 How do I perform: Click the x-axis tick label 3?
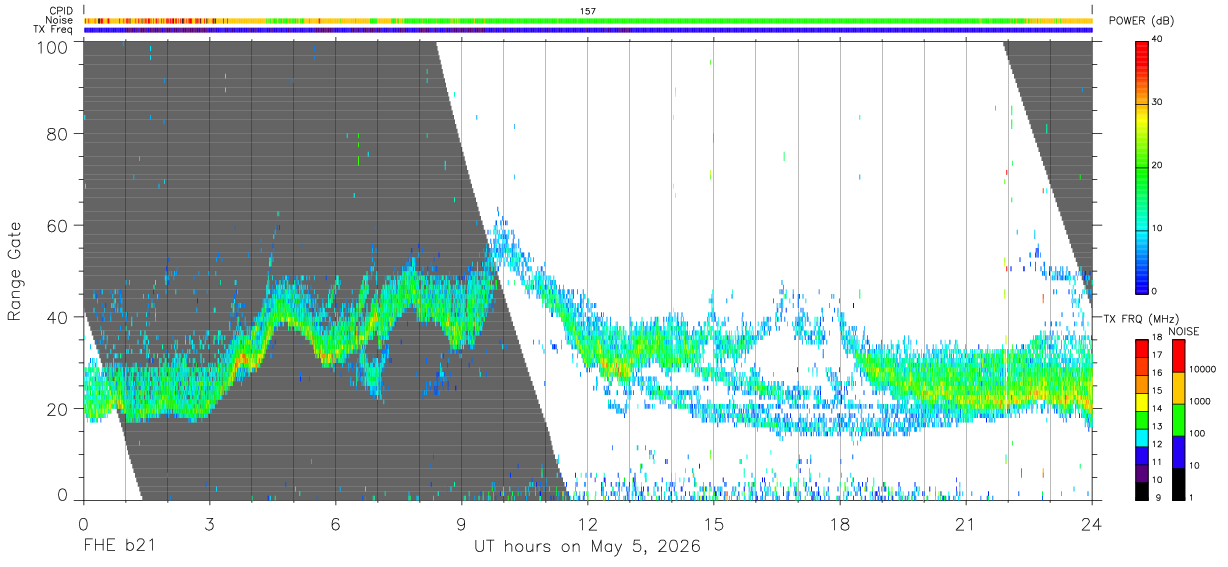pos(209,525)
